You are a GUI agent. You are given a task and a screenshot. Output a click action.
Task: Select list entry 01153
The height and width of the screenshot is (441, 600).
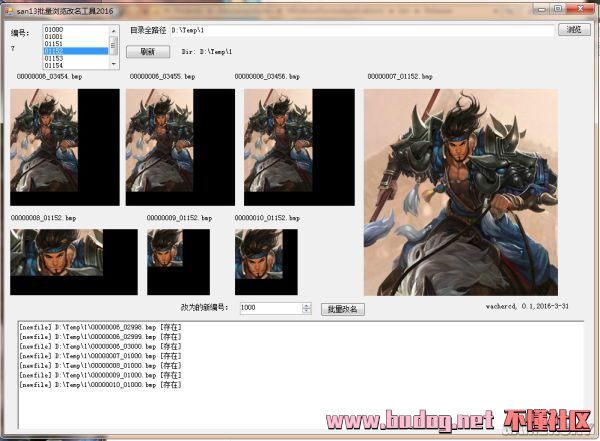tap(76, 58)
